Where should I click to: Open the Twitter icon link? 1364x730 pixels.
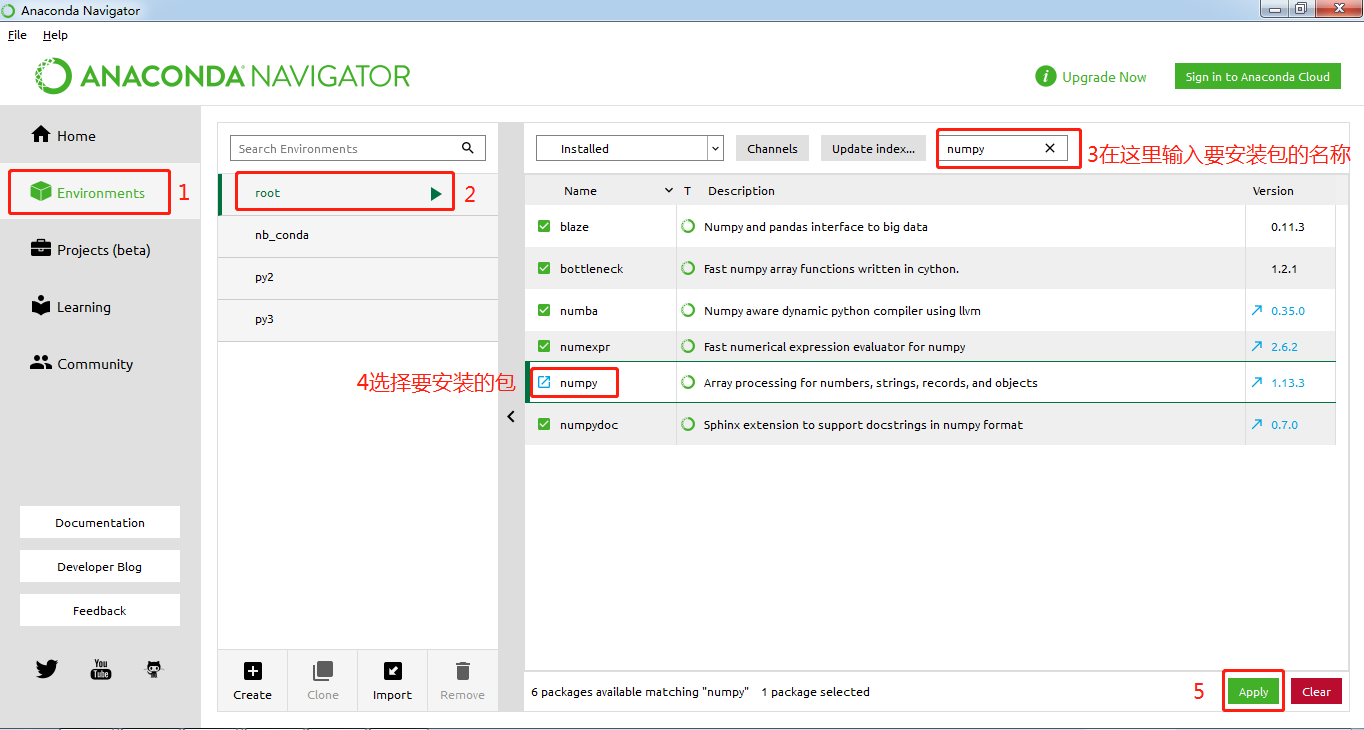(x=46, y=669)
